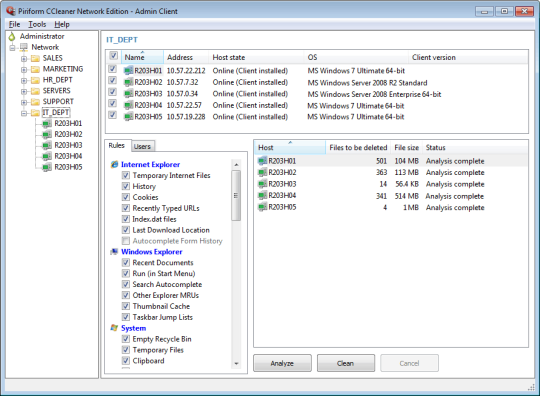Select address 10.57.22.212 in the host list
The width and height of the screenshot is (540, 396).
tap(186, 71)
